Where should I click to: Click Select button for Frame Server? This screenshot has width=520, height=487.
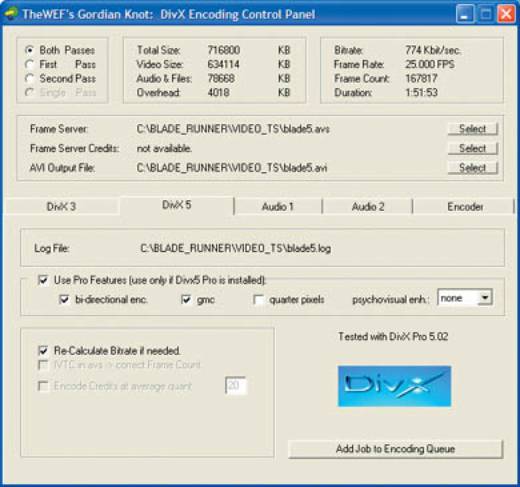click(x=473, y=129)
